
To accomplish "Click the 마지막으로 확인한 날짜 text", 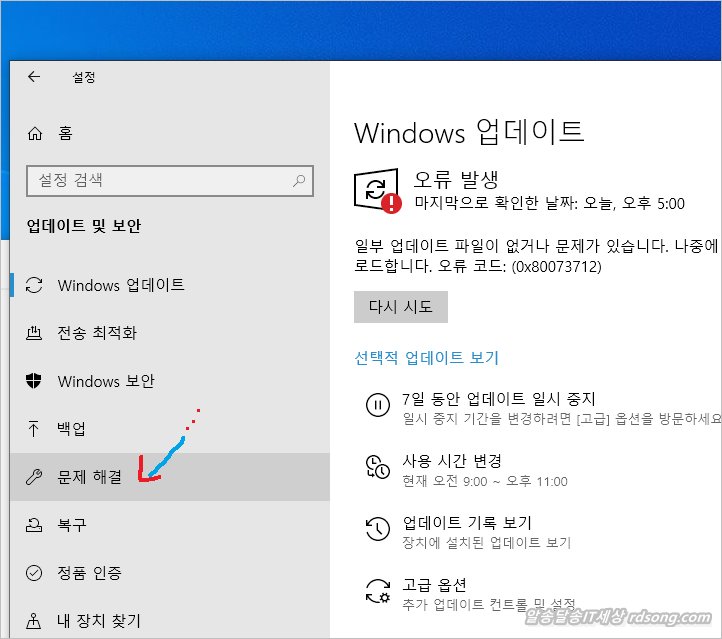I will [x=549, y=203].
